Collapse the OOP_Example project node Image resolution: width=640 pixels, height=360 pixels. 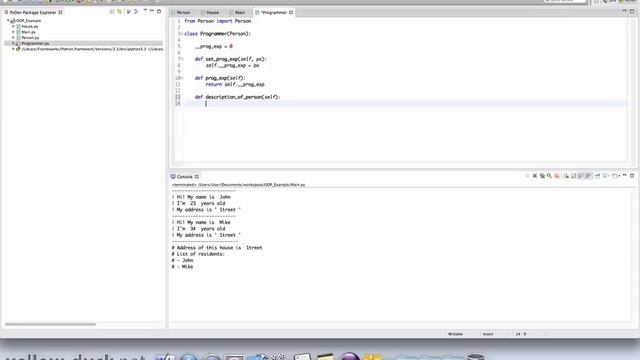point(8,20)
